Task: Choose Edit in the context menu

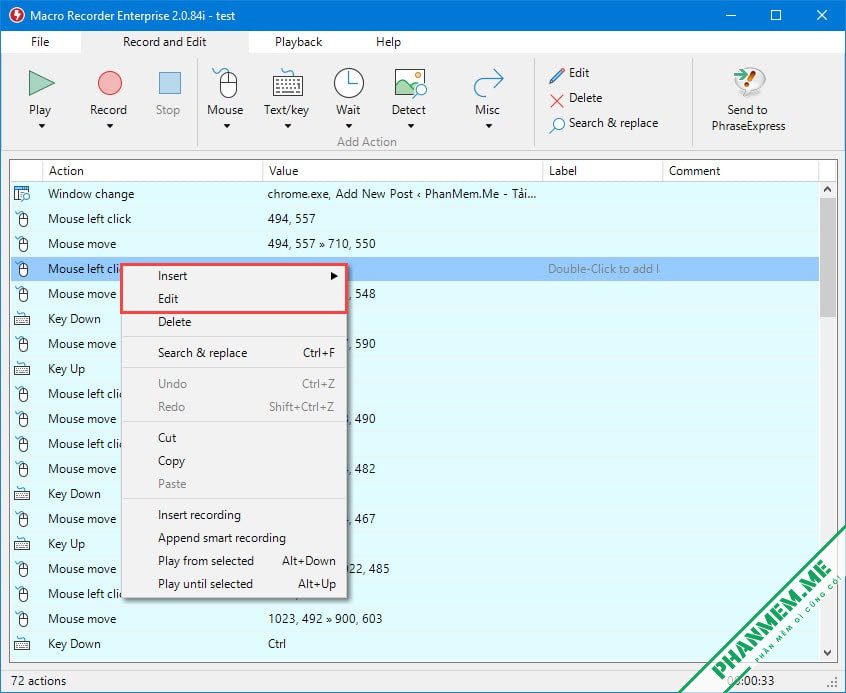Action: (234, 298)
